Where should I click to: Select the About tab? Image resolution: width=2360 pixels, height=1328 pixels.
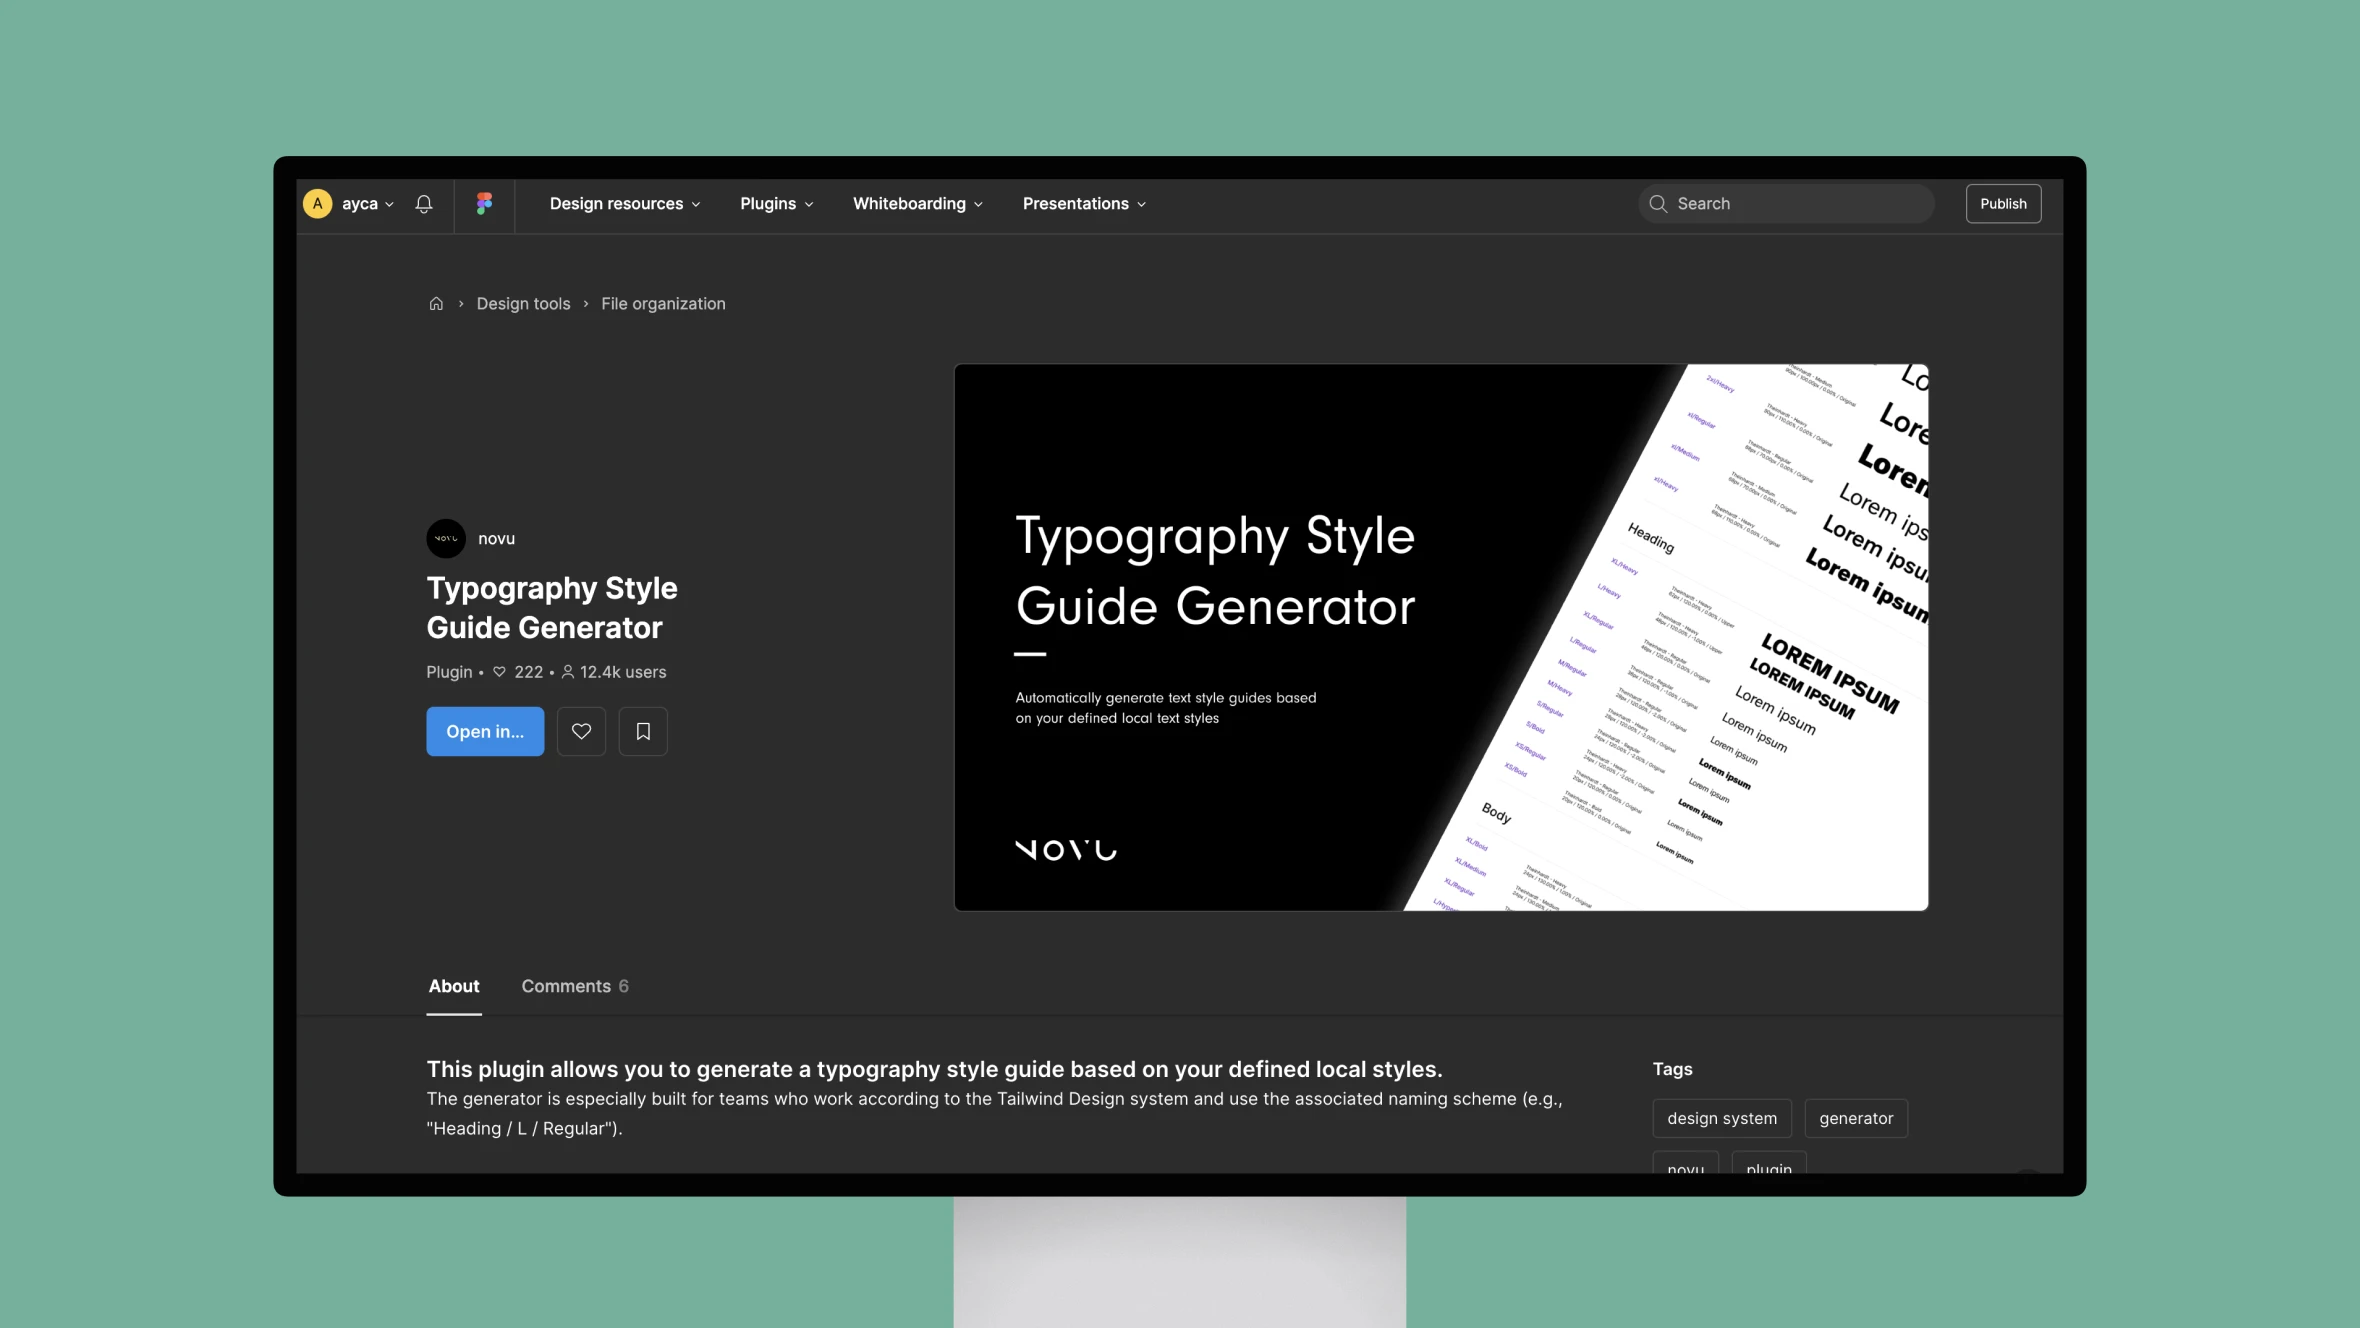click(452, 986)
